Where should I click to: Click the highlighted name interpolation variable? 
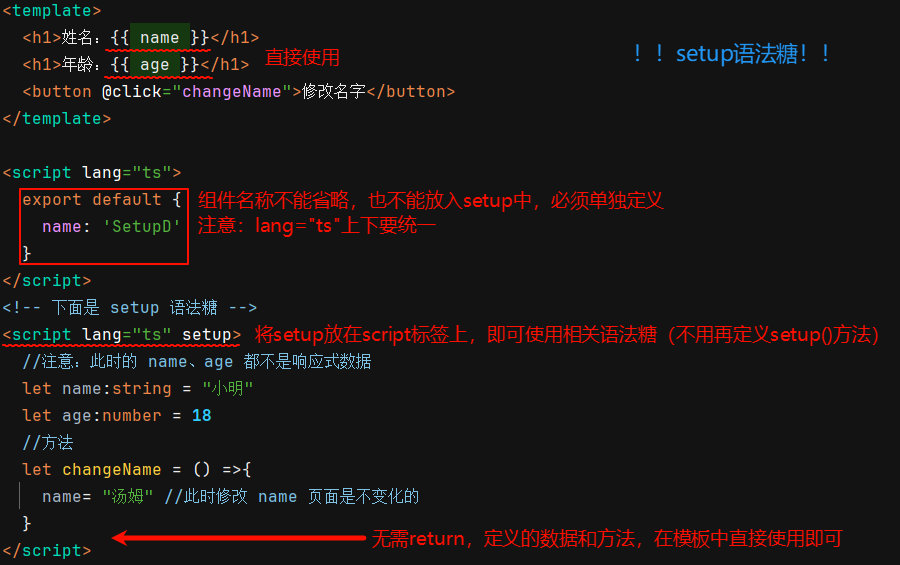(x=159, y=38)
